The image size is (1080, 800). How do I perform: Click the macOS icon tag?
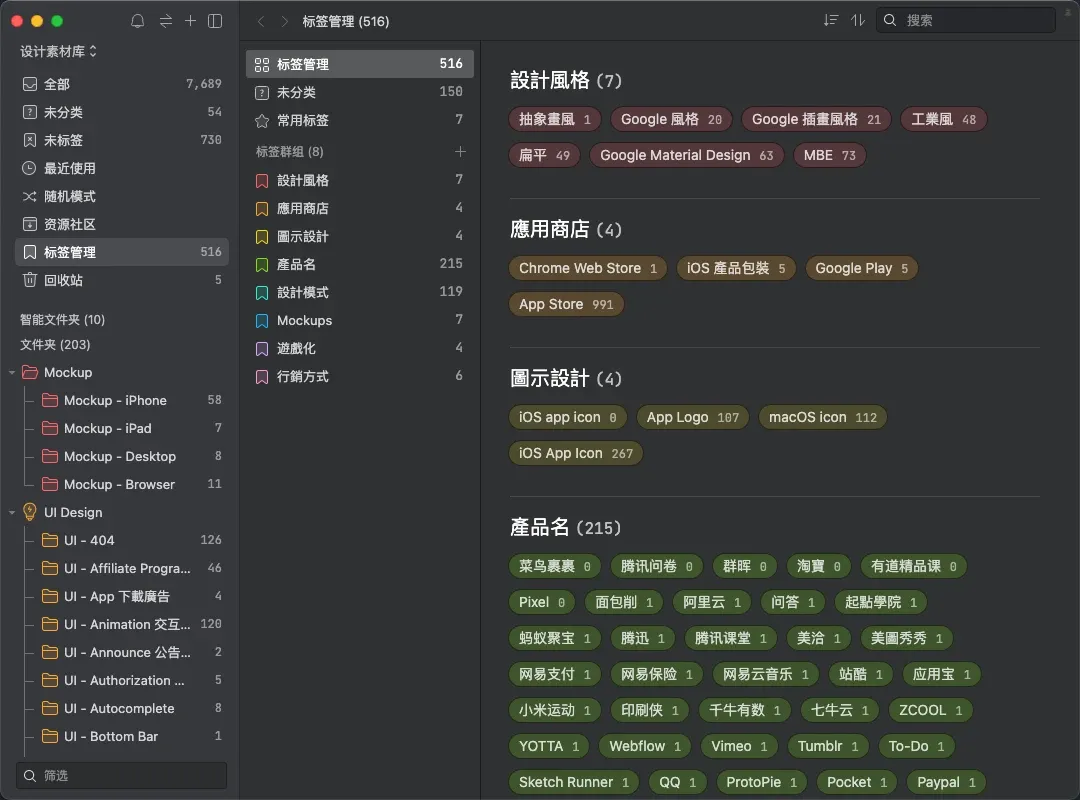click(x=822, y=417)
